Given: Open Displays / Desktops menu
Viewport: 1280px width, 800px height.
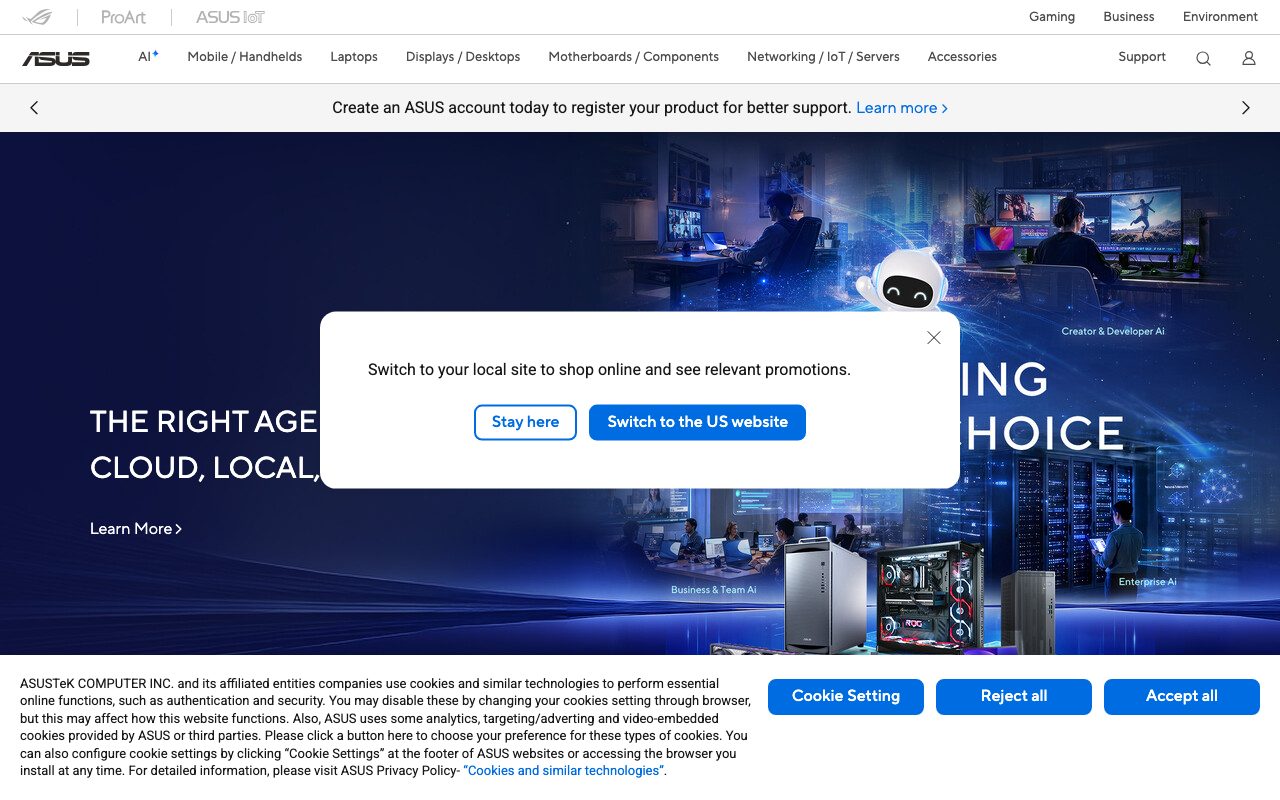Looking at the screenshot, I should (463, 57).
